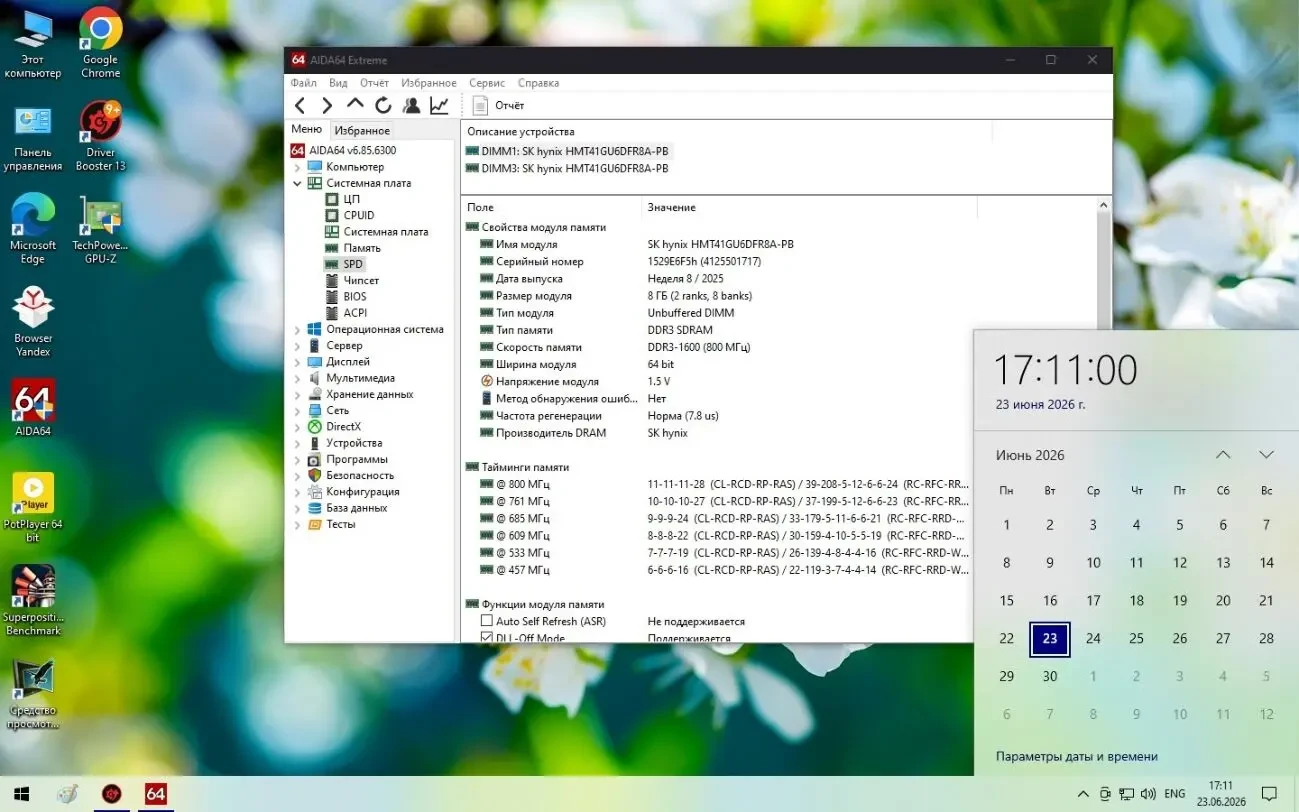Open the Избранное menu in menu bar
The image size is (1299, 812).
[x=429, y=83]
